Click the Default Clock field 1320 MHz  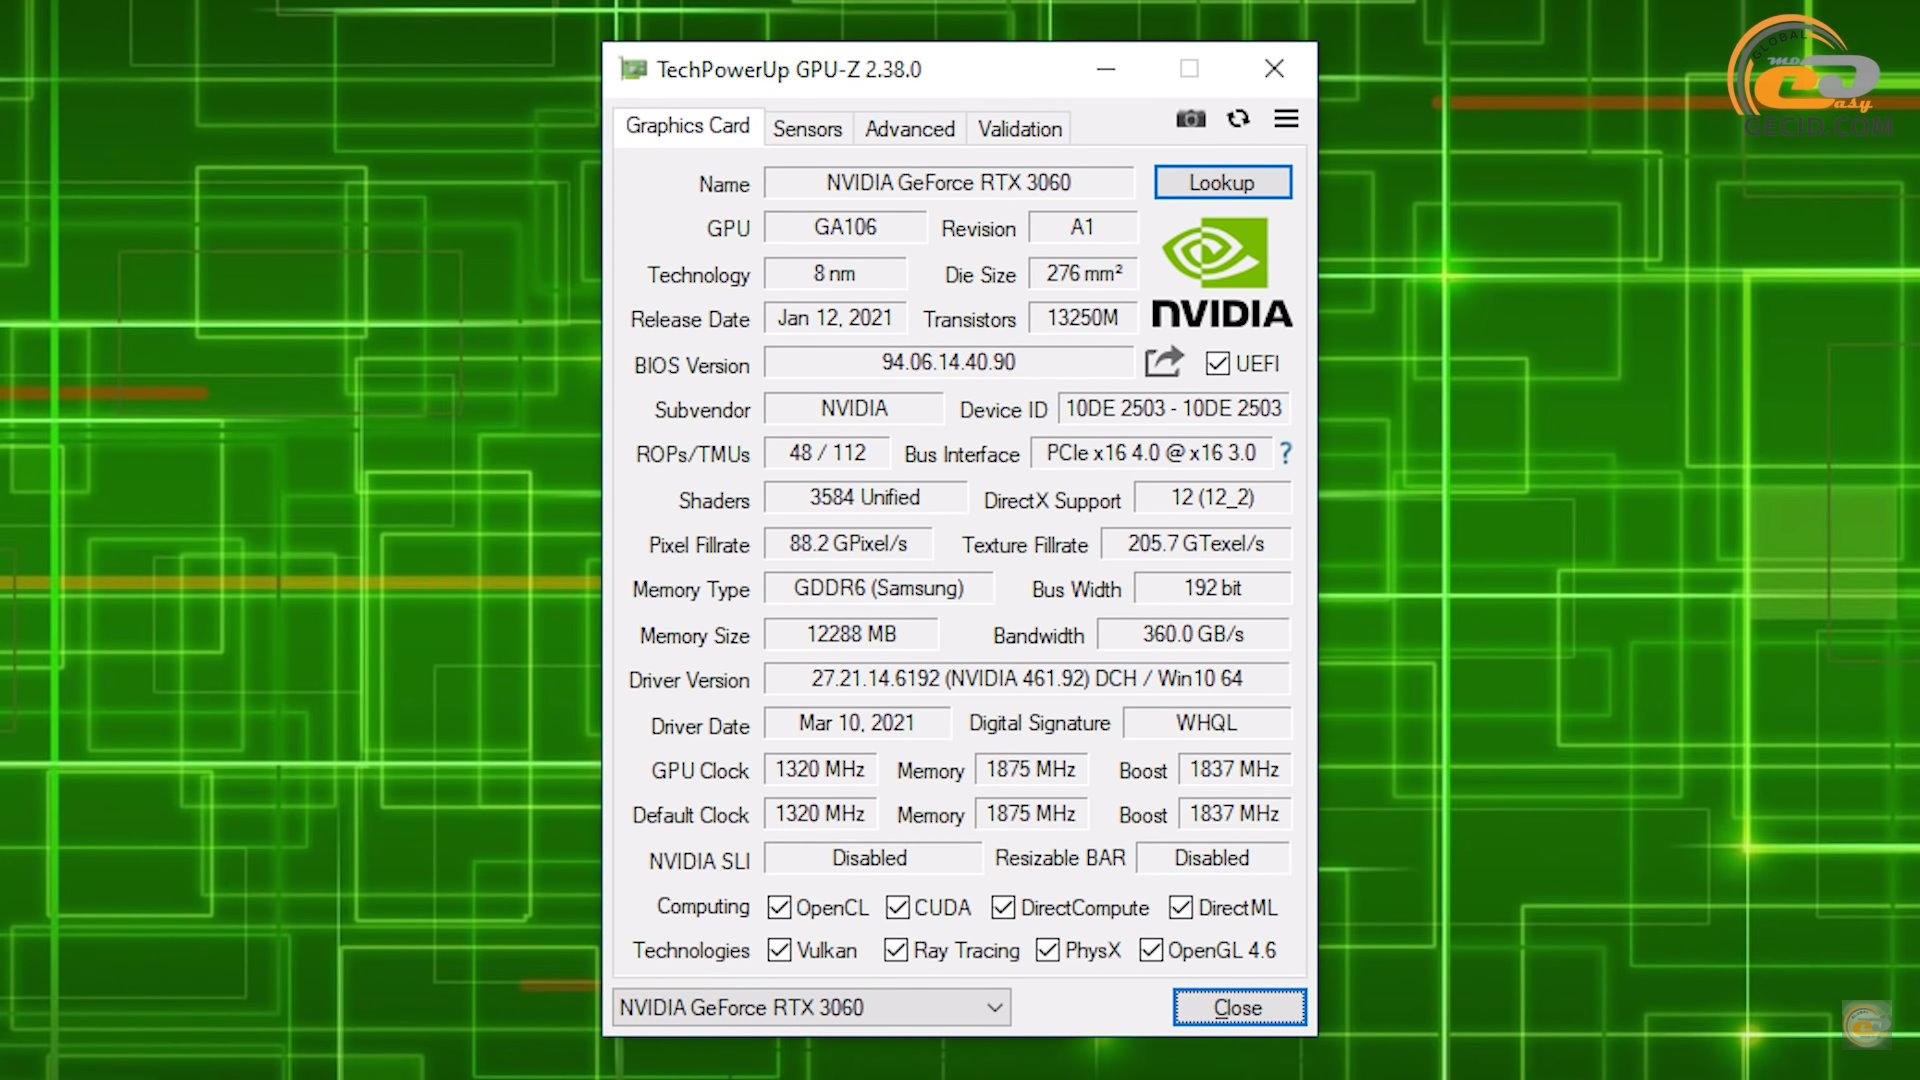820,815
